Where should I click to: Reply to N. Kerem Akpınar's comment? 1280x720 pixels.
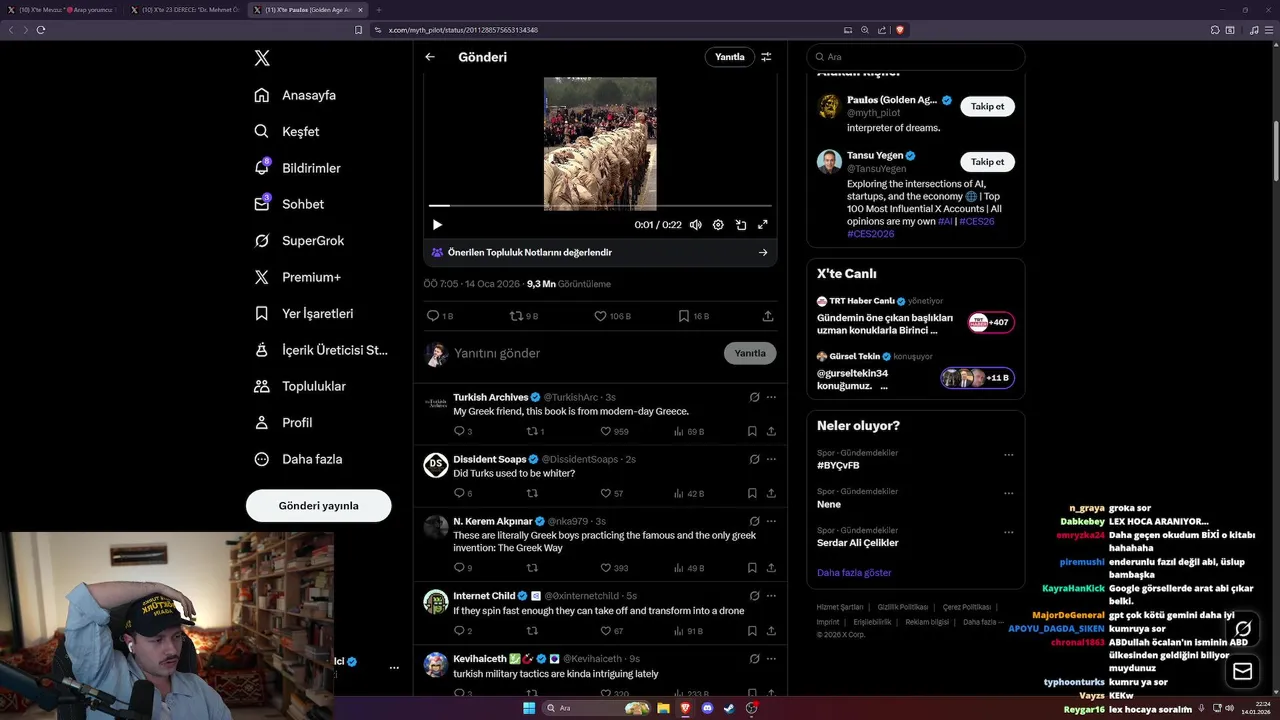[459, 568]
